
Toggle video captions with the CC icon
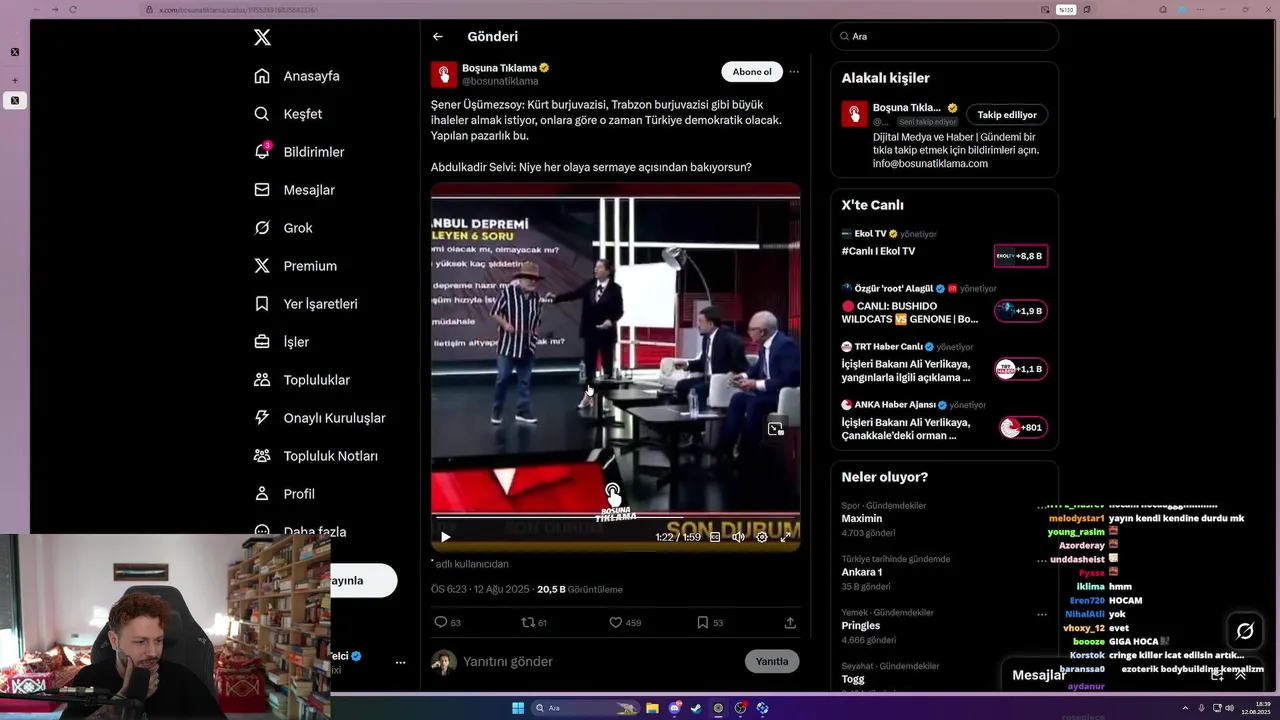(715, 537)
